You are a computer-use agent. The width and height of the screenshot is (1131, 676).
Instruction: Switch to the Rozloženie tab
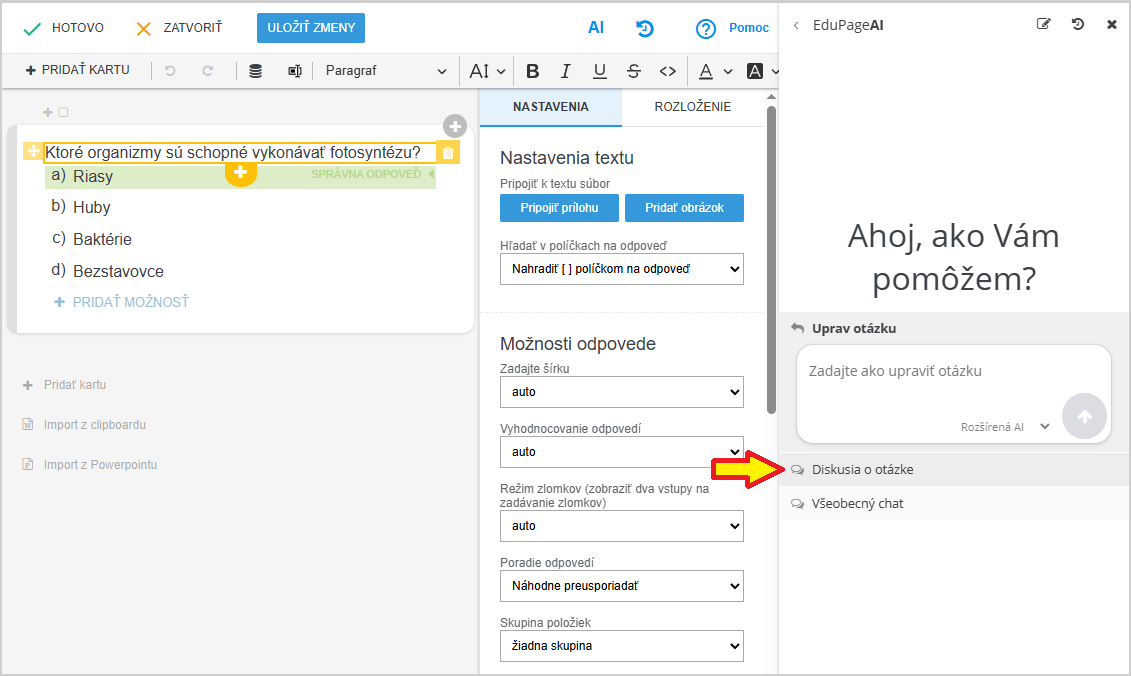692,107
